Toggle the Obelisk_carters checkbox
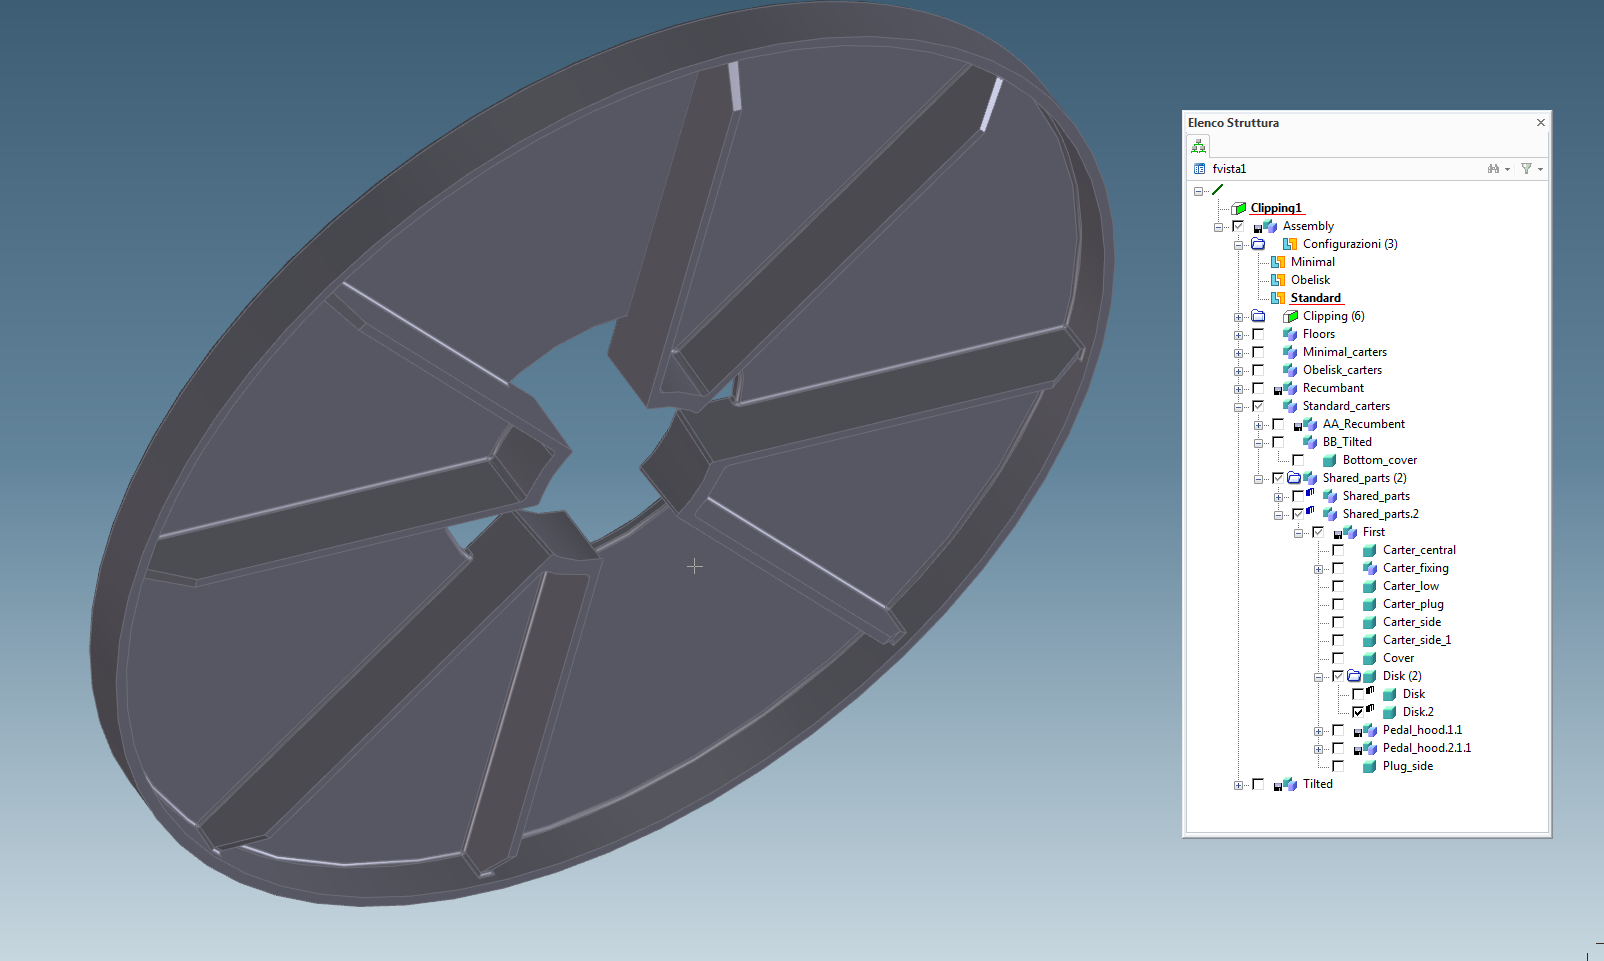The height and width of the screenshot is (961, 1604). pyautogui.click(x=1258, y=370)
